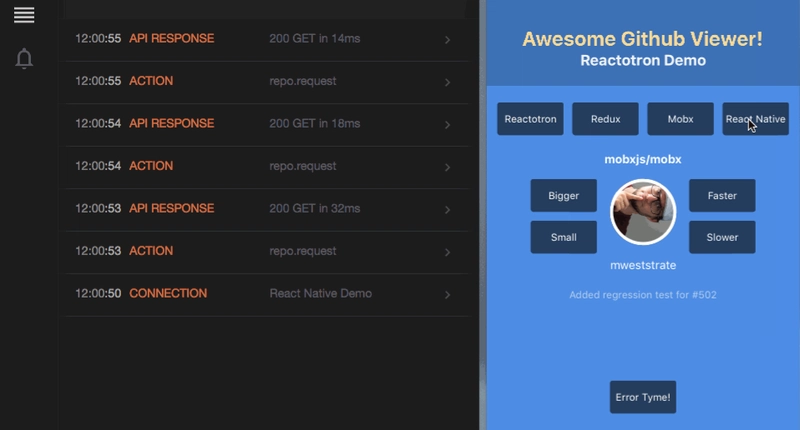Select '200 GET in 18ms' text

pyautogui.click(x=314, y=123)
